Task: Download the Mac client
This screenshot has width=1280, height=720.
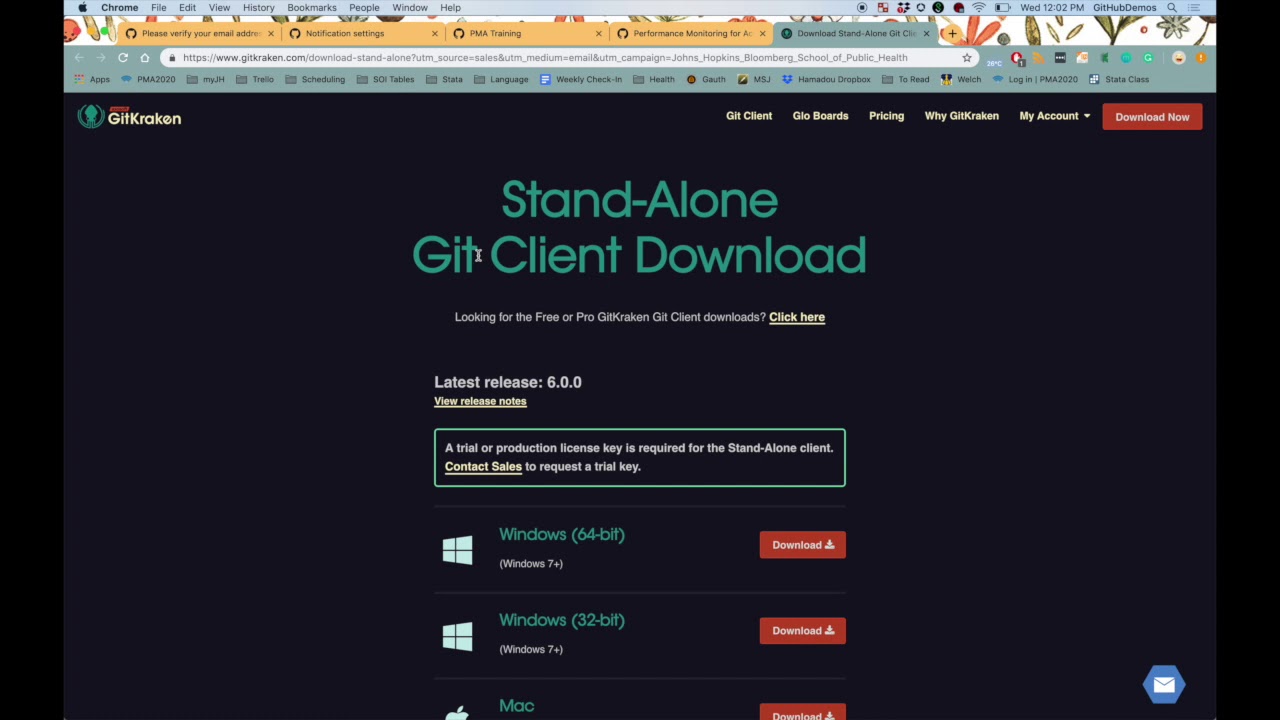Action: coord(802,713)
